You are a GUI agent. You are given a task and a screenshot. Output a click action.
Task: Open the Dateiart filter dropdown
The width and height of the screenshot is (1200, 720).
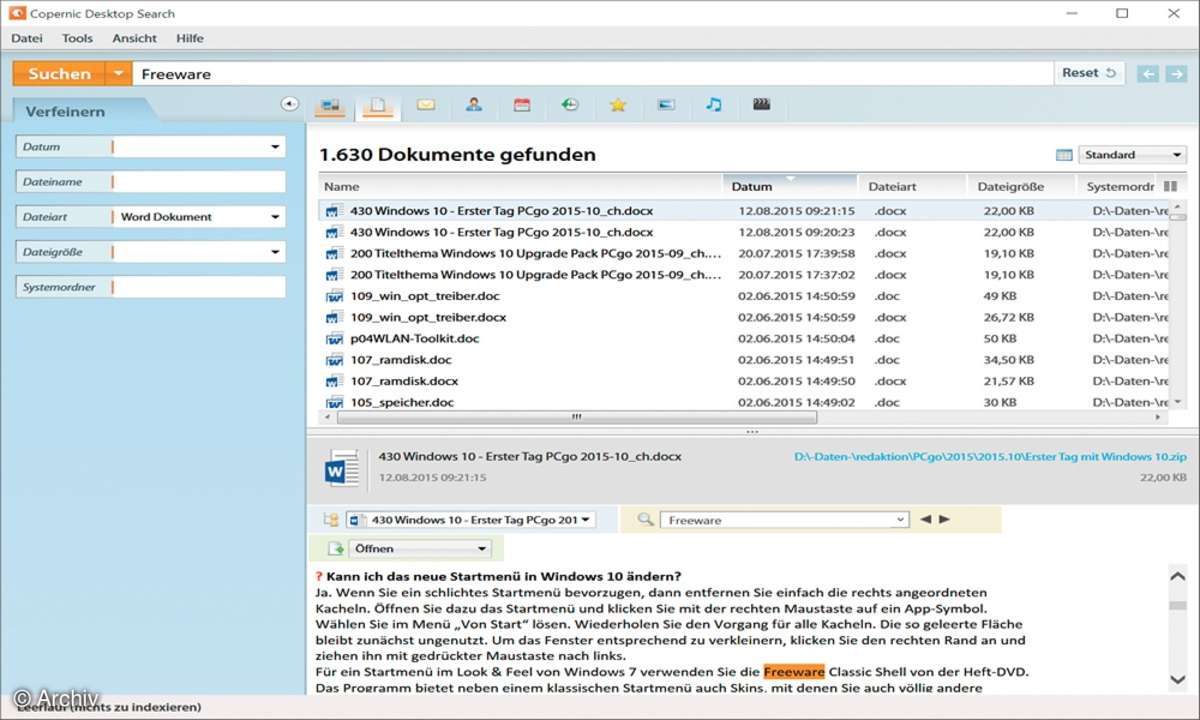click(275, 217)
